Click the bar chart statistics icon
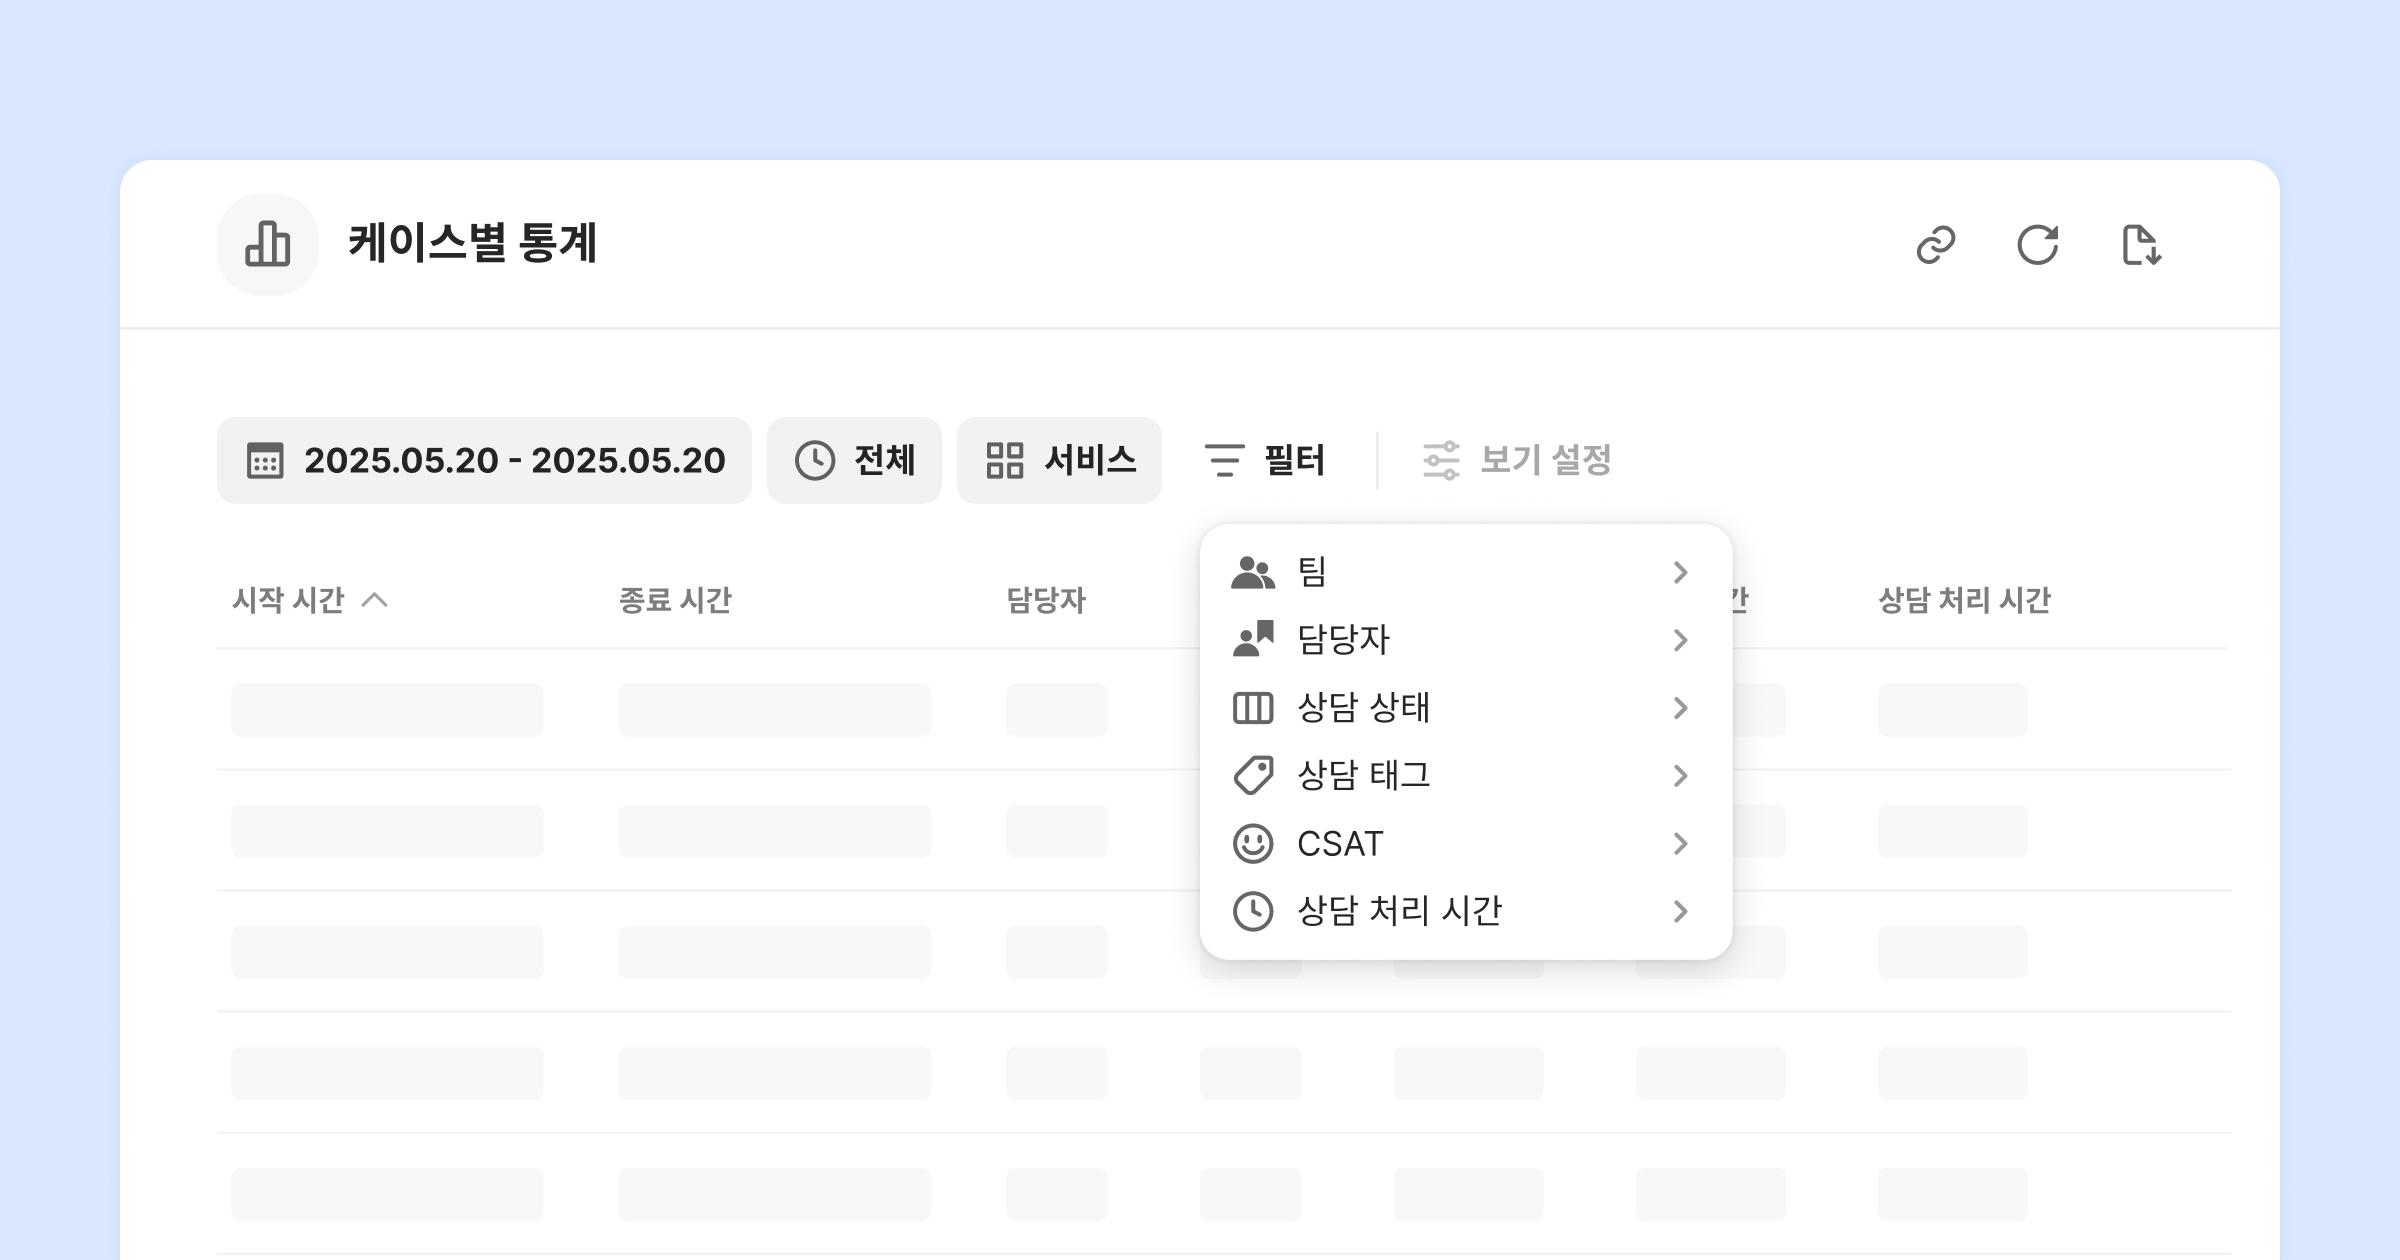This screenshot has height=1260, width=2400. tap(268, 245)
